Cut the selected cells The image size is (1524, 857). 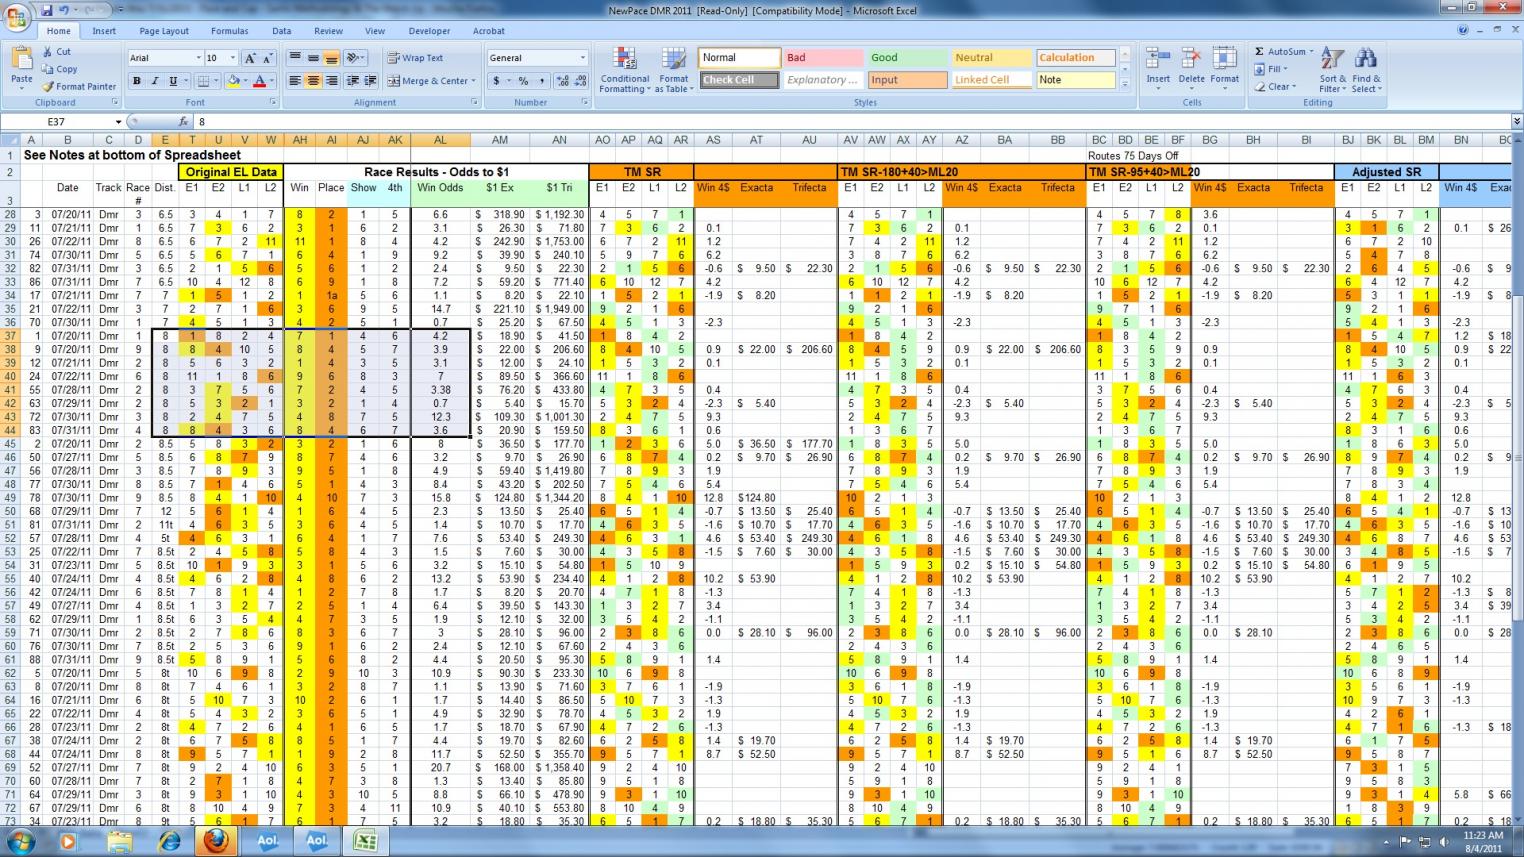point(56,51)
